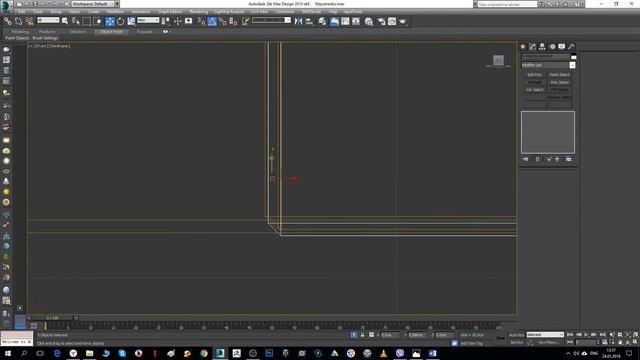This screenshot has height=360, width=640.
Task: Click the Render Production teapot icon
Action: 403,21
